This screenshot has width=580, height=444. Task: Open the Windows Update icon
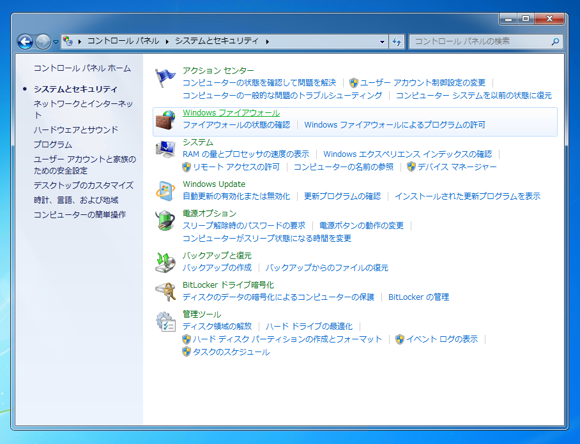(165, 191)
